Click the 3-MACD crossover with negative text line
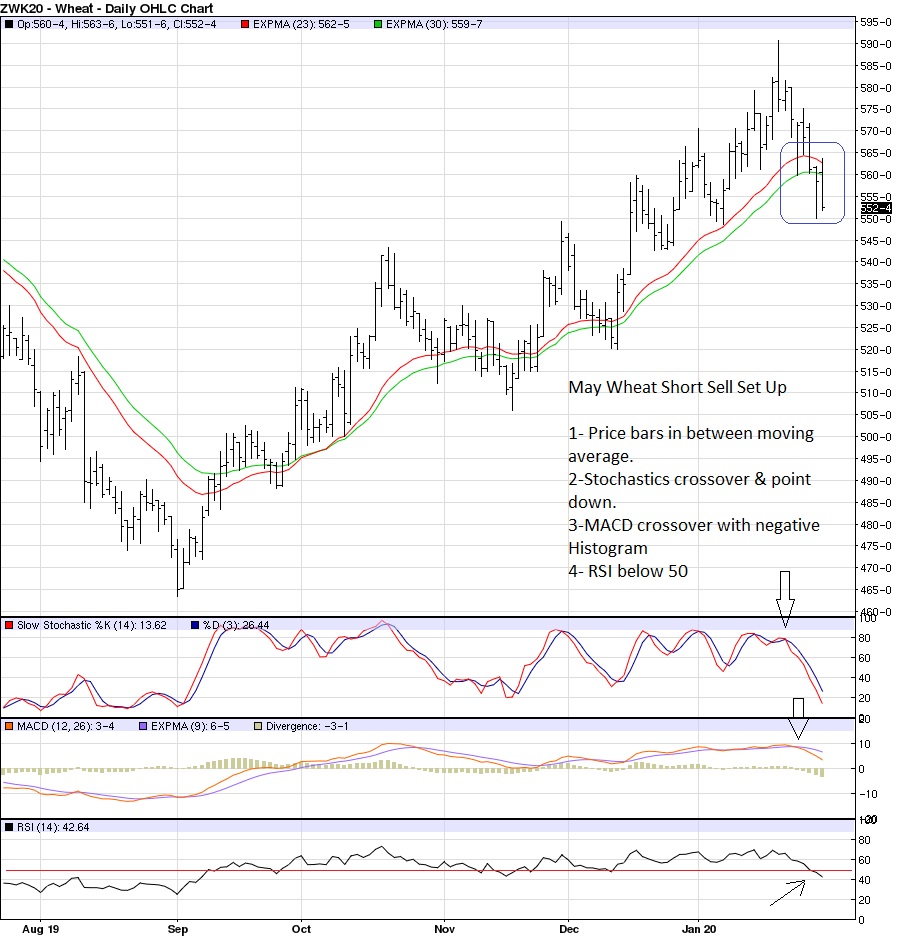The width and height of the screenshot is (900, 938). click(x=694, y=525)
